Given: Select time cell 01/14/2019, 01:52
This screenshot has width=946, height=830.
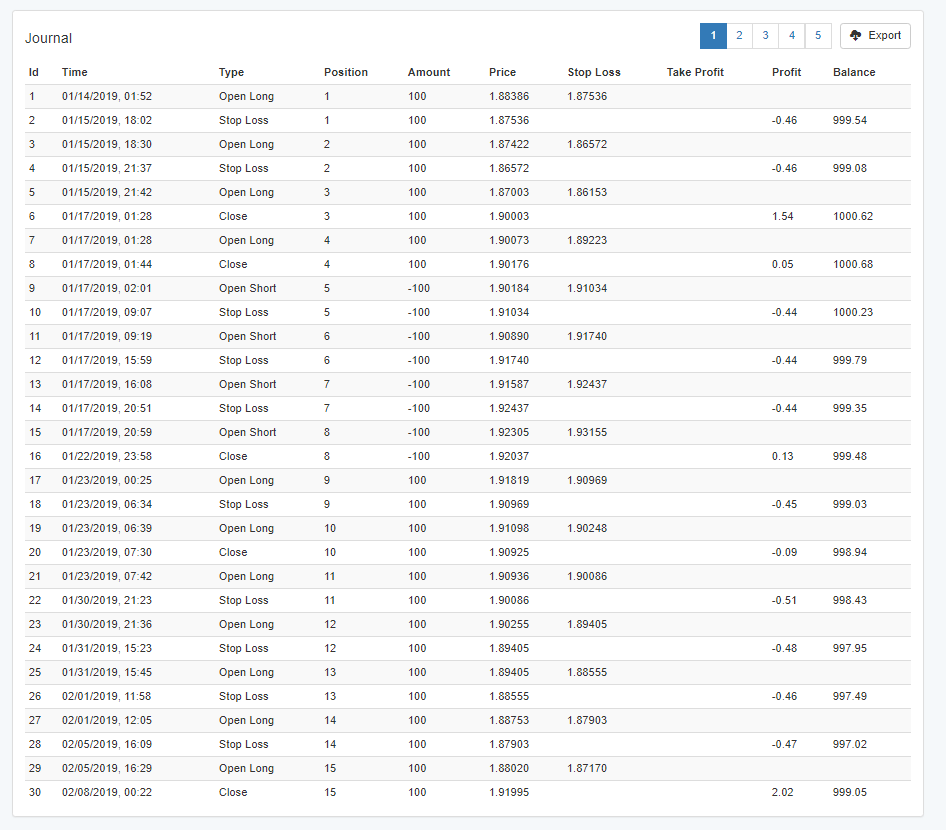Looking at the screenshot, I should click(x=107, y=97).
